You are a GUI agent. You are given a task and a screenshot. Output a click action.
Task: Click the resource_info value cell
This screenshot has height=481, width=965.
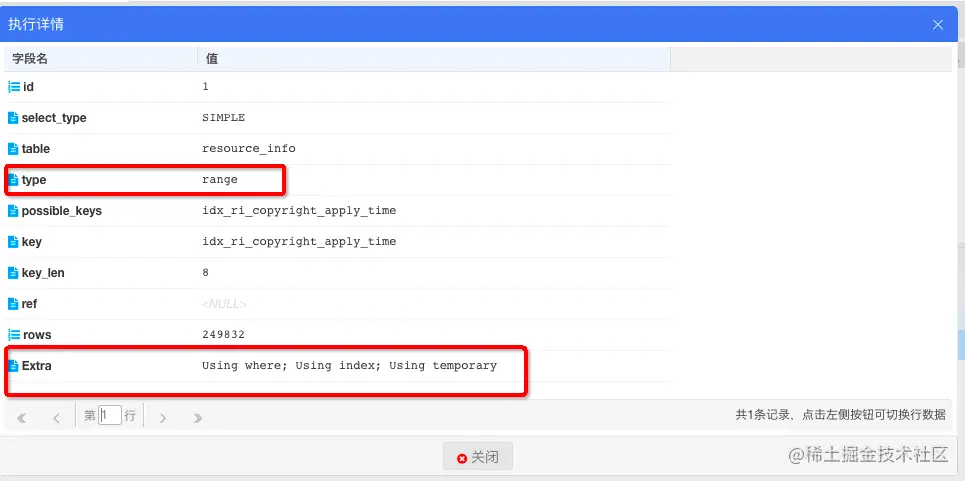coord(249,148)
